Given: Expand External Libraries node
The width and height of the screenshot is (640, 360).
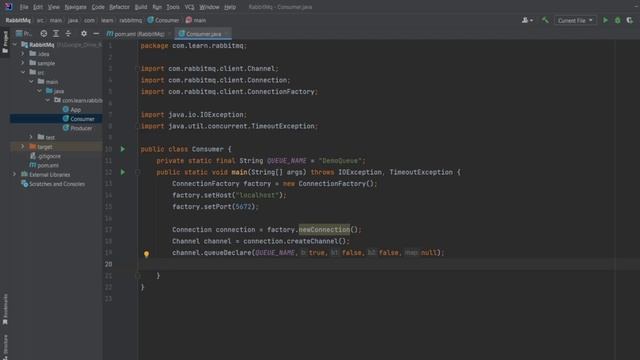Looking at the screenshot, I should pyautogui.click(x=15, y=174).
